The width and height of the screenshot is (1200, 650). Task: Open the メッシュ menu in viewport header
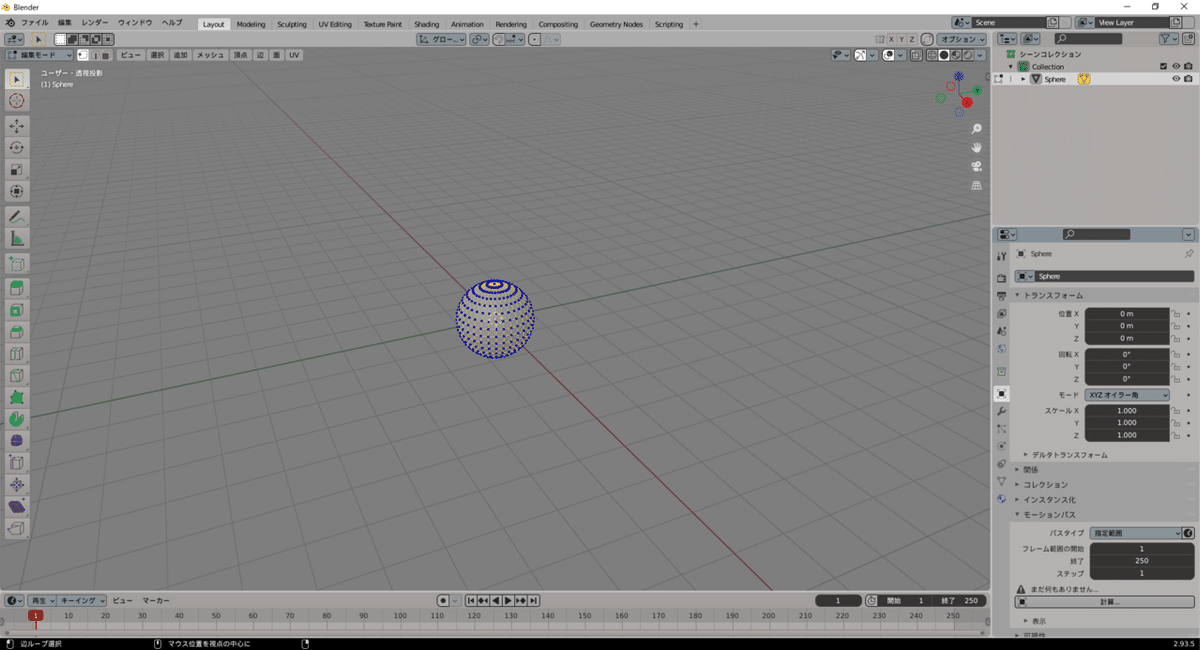pyautogui.click(x=210, y=55)
